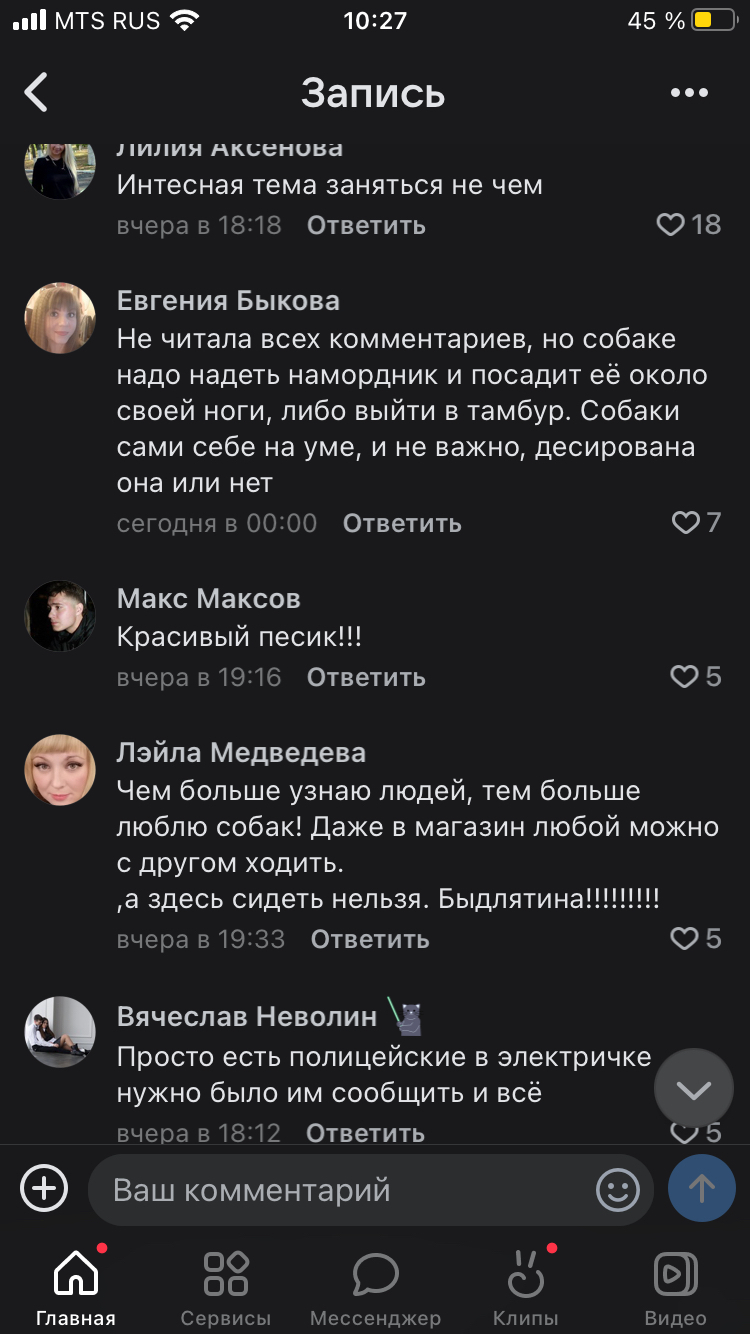Like Лилия Аксенова's comment
This screenshot has height=1334, width=750.
click(671, 225)
